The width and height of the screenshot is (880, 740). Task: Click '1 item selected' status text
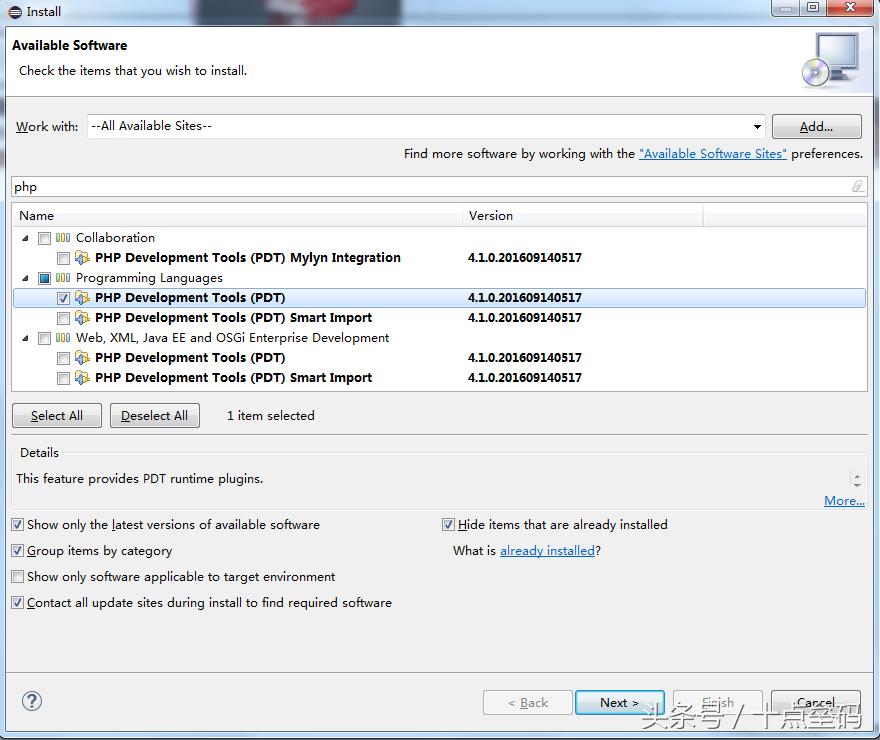271,416
